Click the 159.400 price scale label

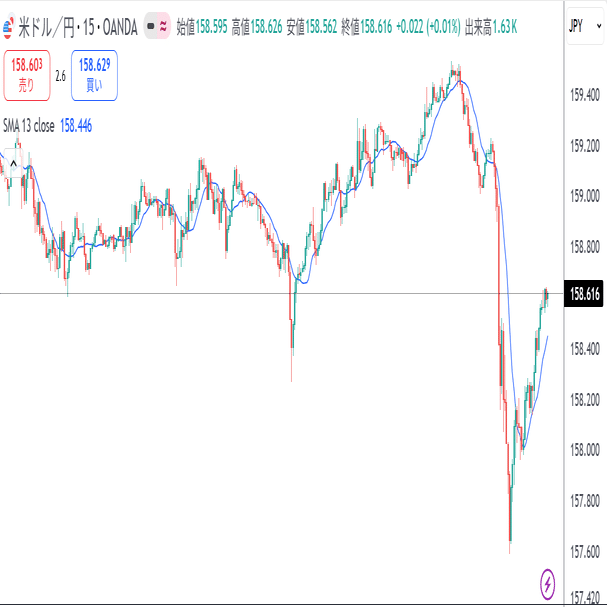tap(583, 95)
